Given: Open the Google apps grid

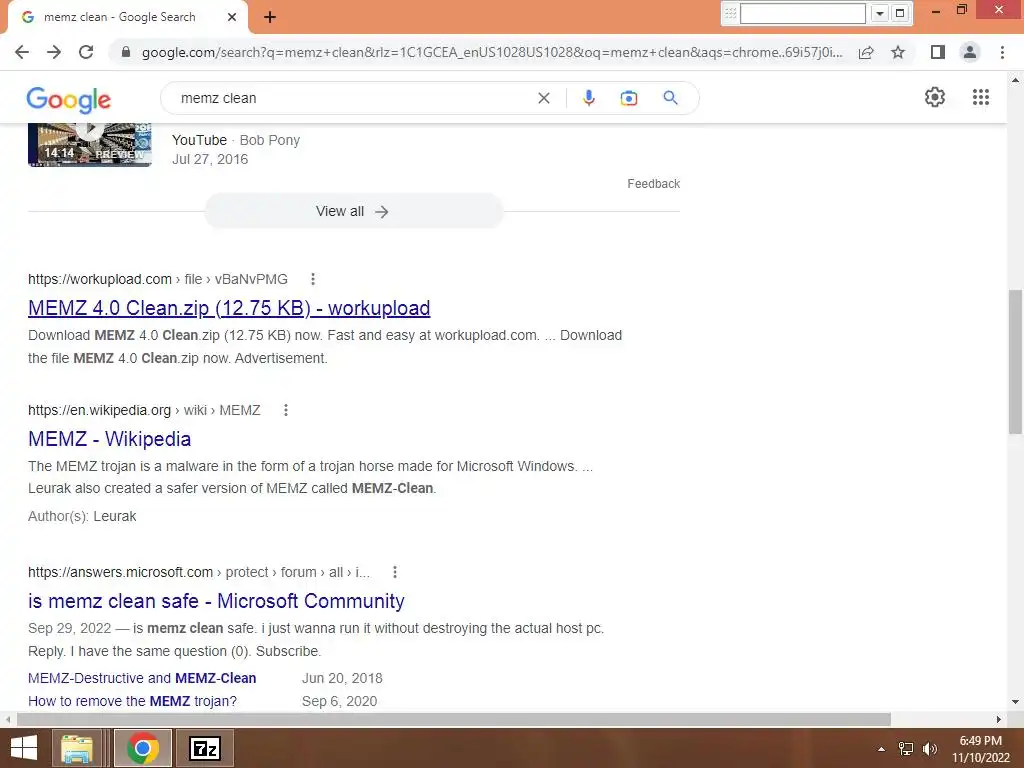Looking at the screenshot, I should pyautogui.click(x=980, y=97).
